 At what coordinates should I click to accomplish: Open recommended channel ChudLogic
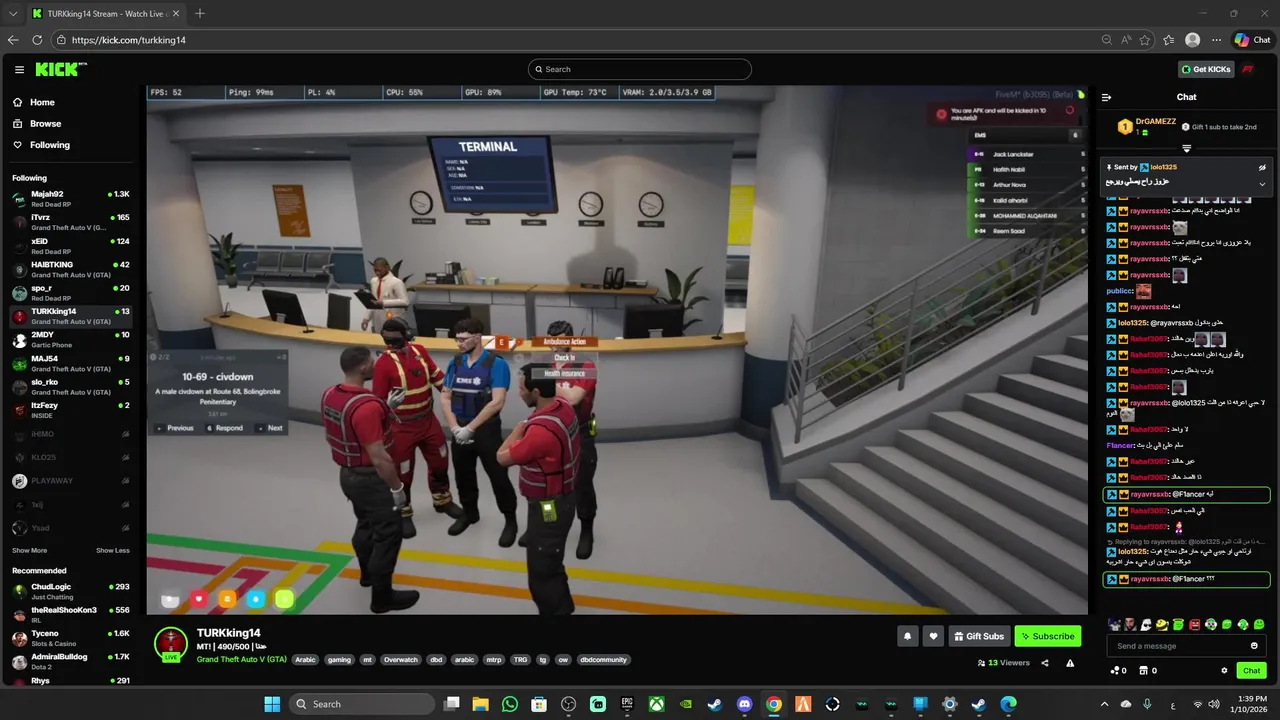70,591
